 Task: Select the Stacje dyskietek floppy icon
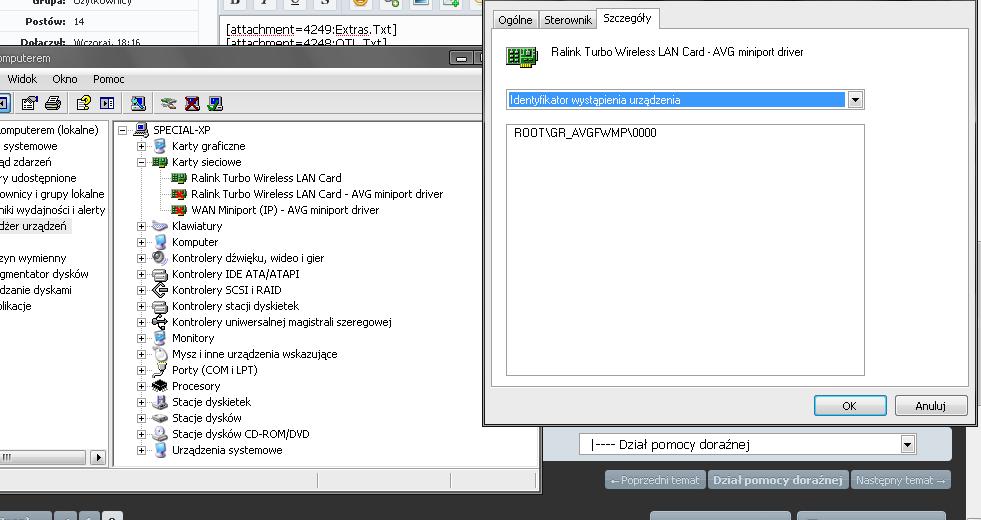(x=160, y=402)
